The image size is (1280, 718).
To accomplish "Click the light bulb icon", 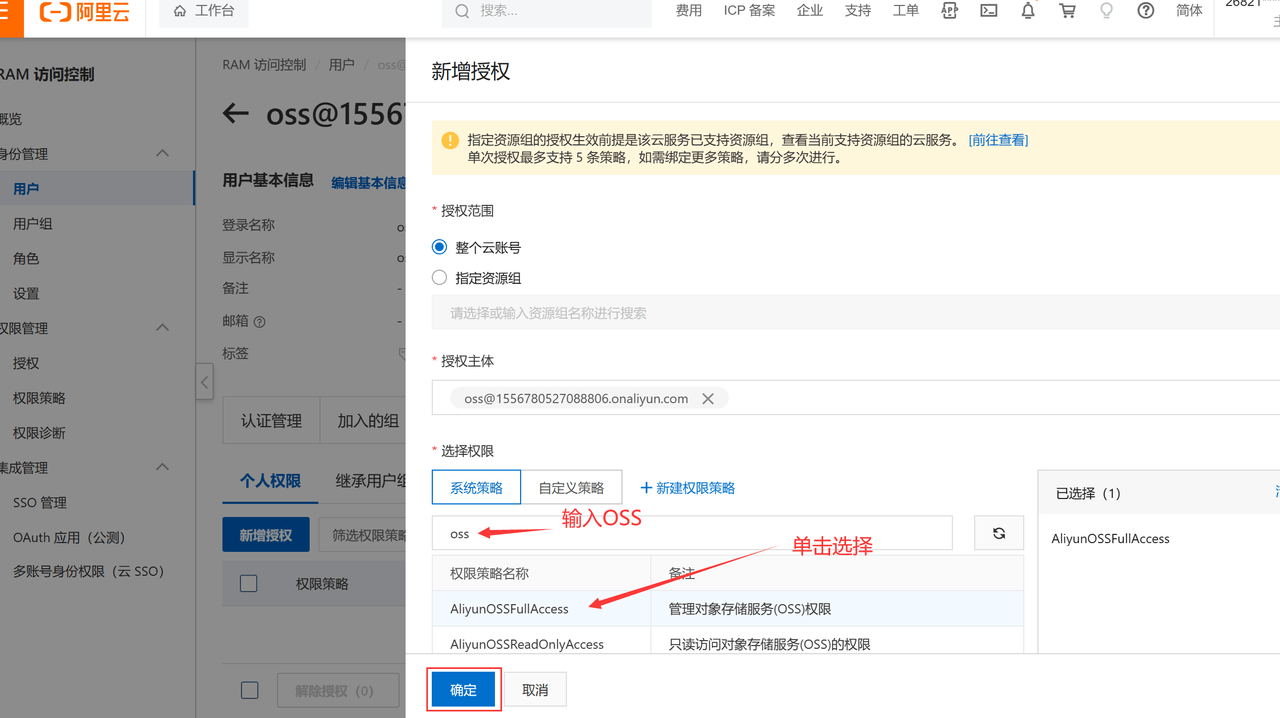I will tap(1106, 11).
